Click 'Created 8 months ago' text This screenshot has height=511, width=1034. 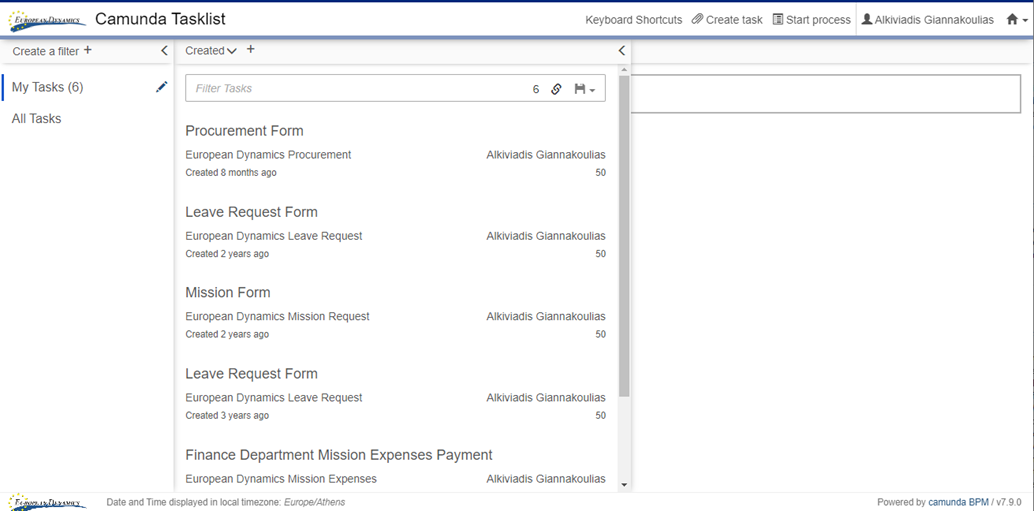point(231,173)
